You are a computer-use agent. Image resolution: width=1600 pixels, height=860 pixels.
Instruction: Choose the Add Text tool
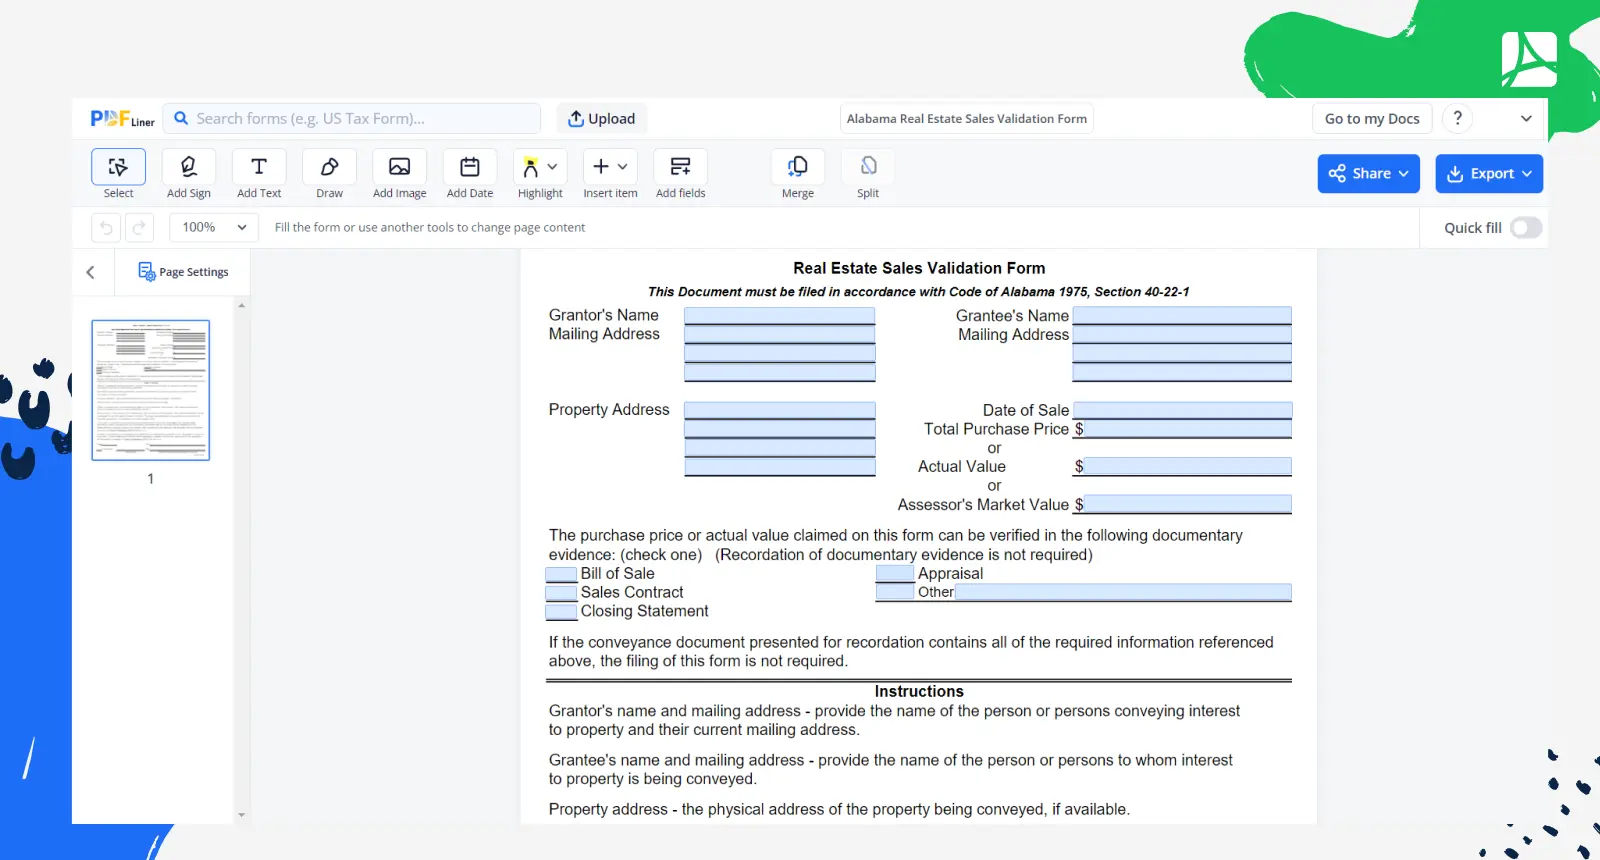pos(259,167)
